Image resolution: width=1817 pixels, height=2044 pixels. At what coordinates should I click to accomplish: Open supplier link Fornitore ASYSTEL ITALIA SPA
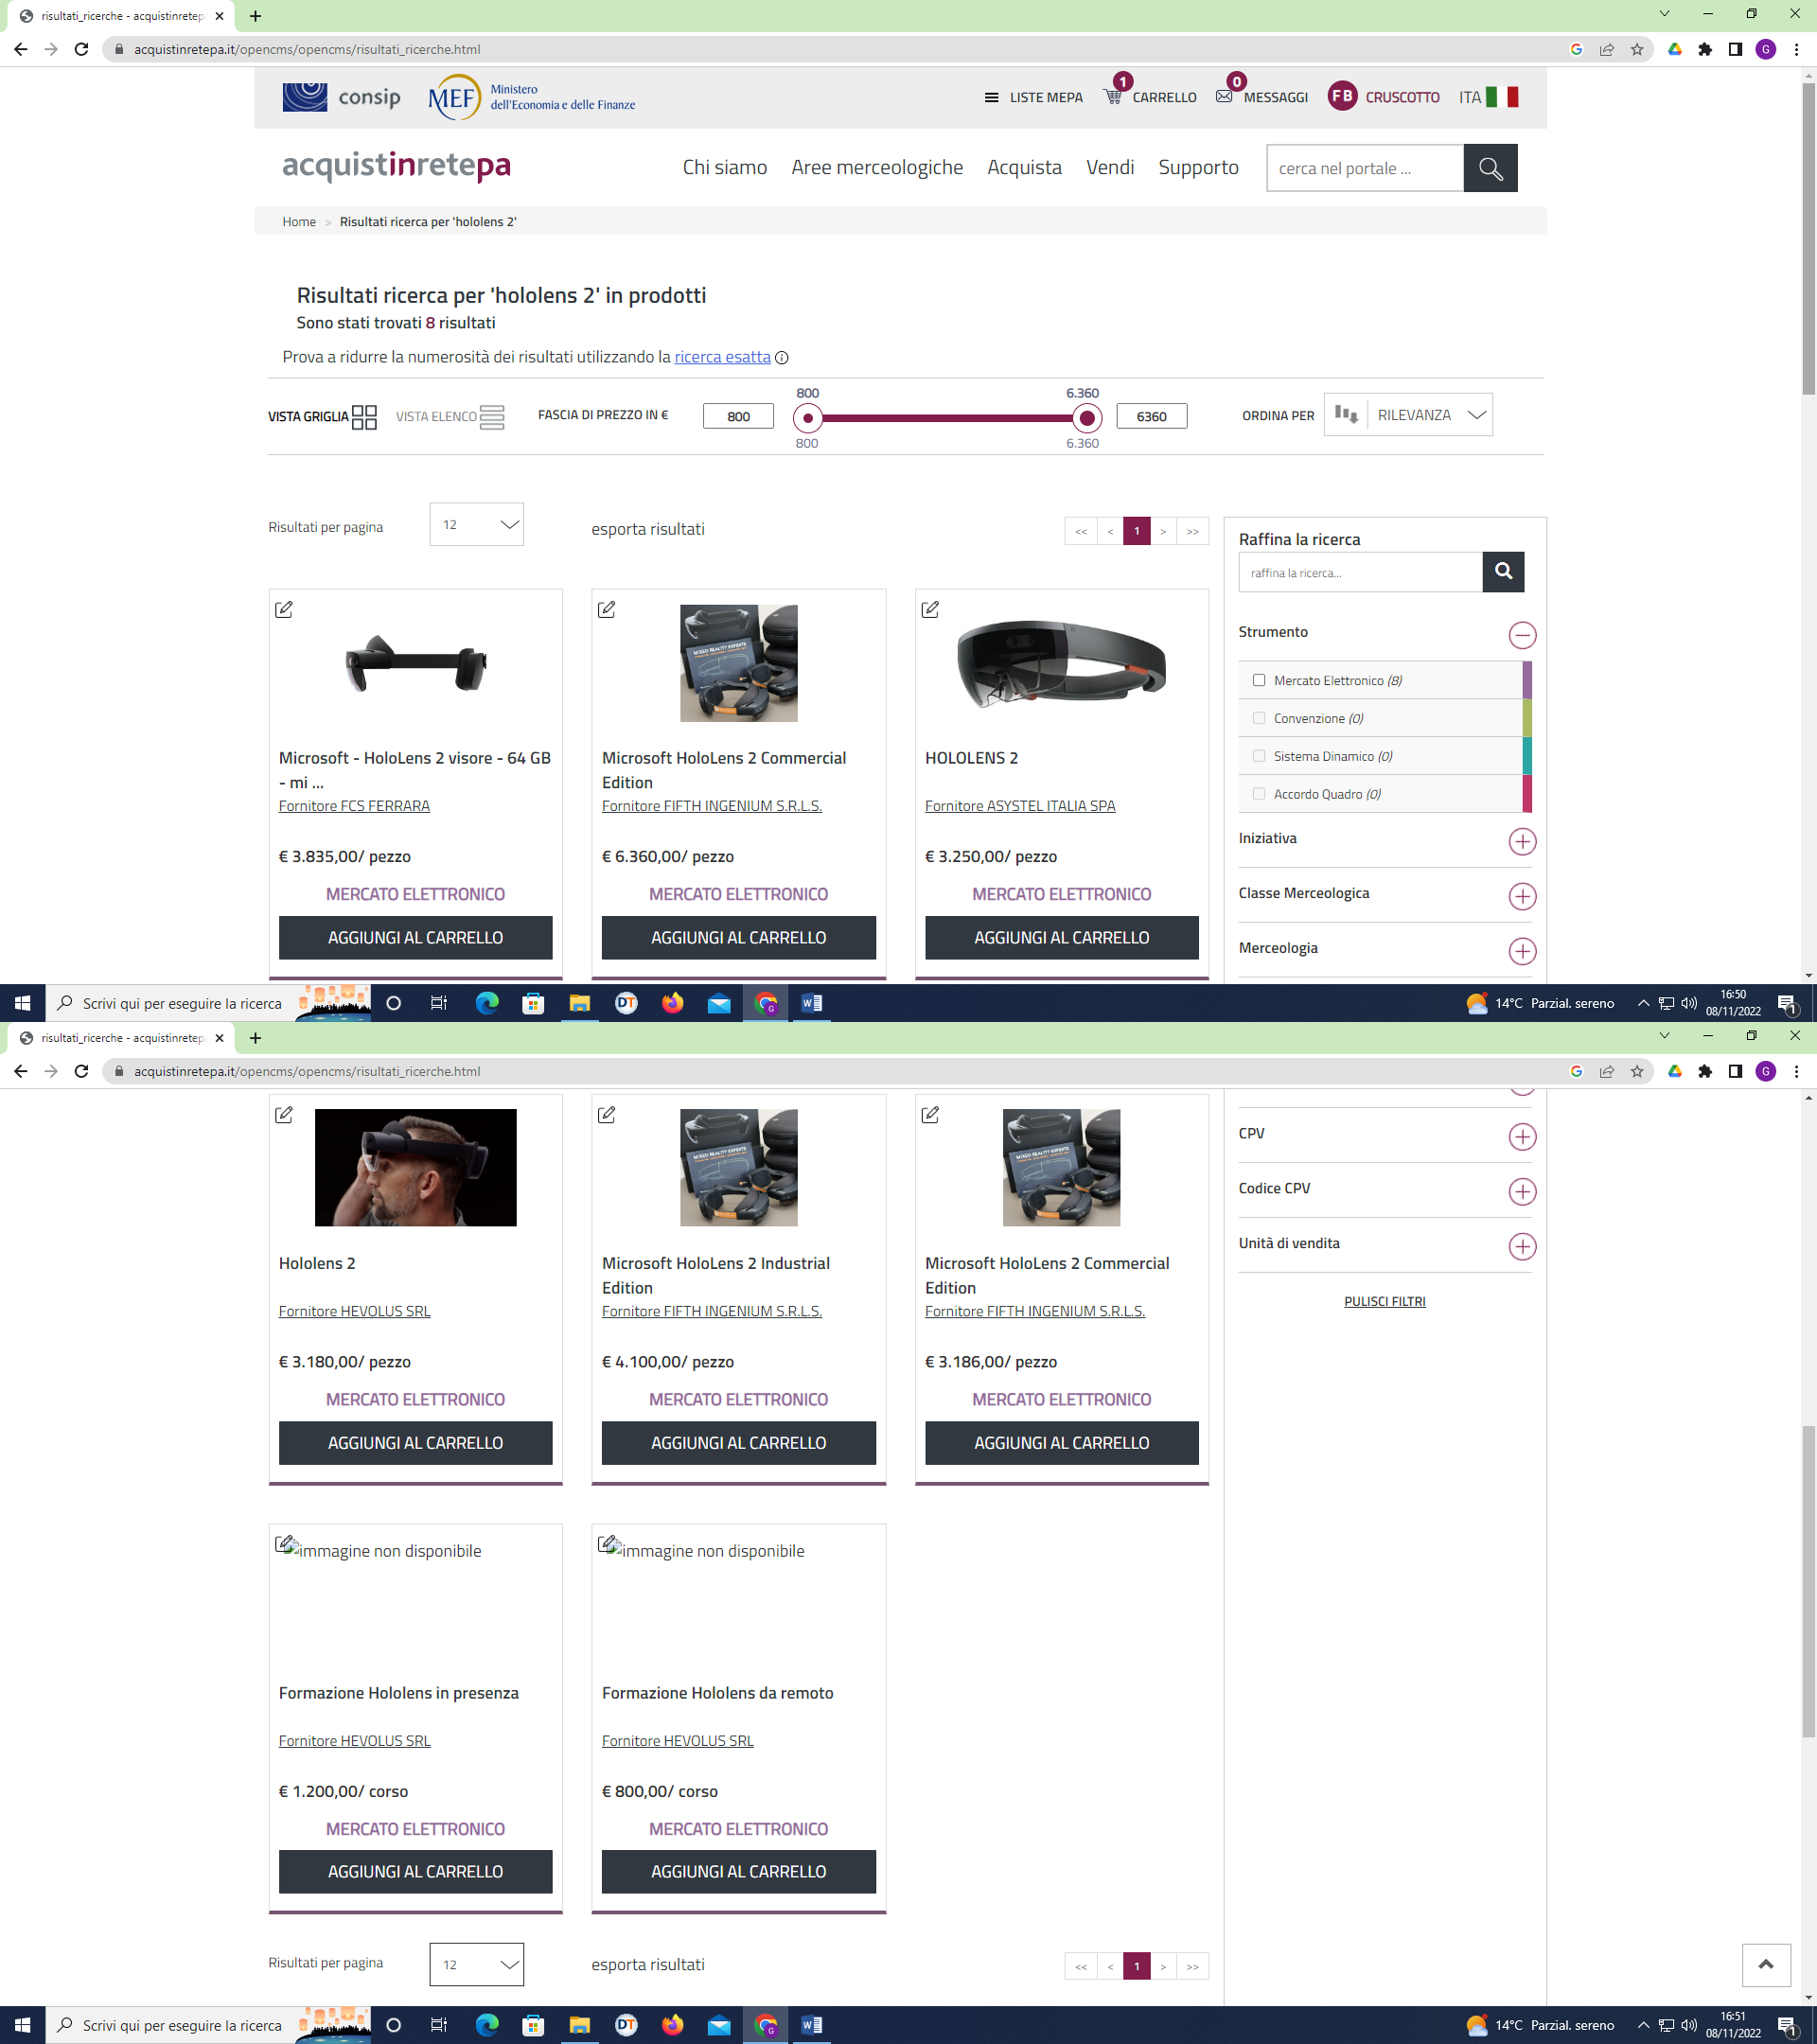(x=1020, y=806)
